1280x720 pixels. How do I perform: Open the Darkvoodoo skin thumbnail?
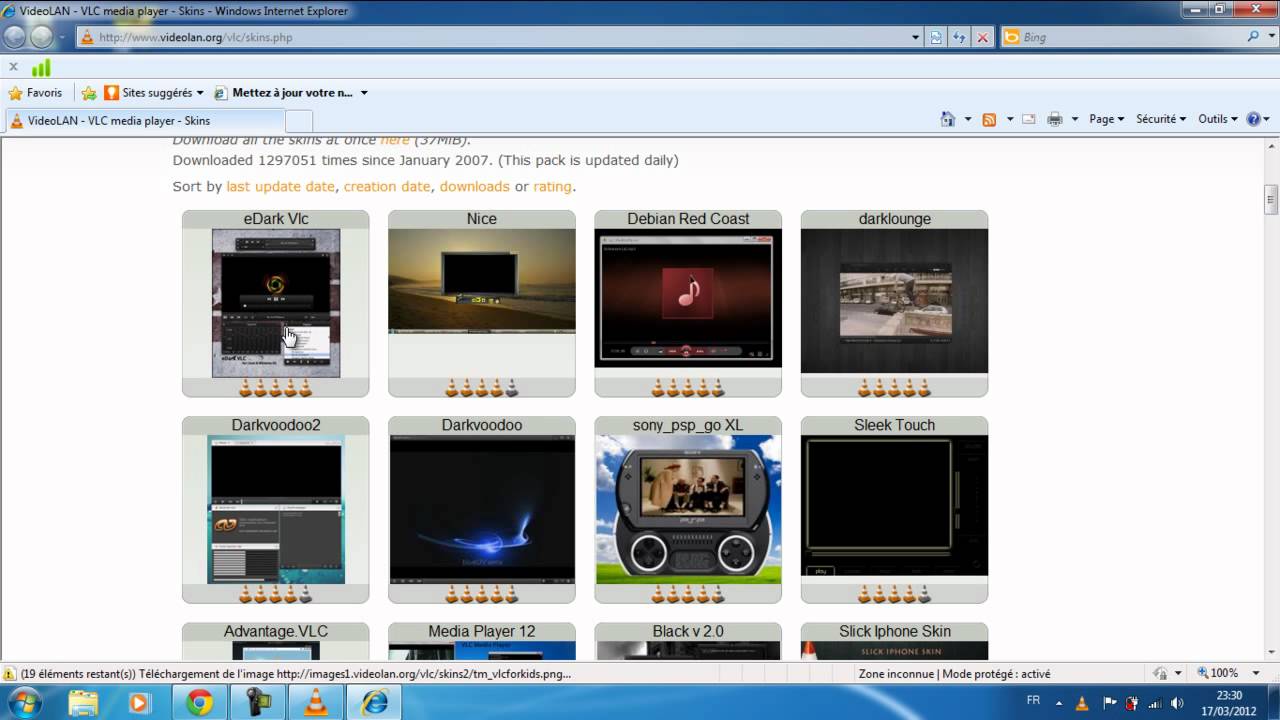pyautogui.click(x=482, y=509)
